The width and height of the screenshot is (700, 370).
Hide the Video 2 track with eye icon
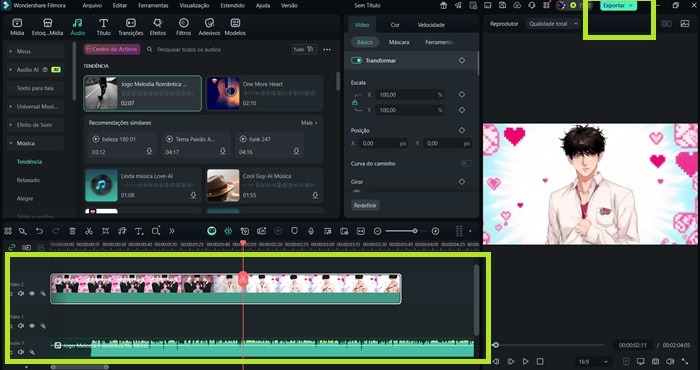32,293
